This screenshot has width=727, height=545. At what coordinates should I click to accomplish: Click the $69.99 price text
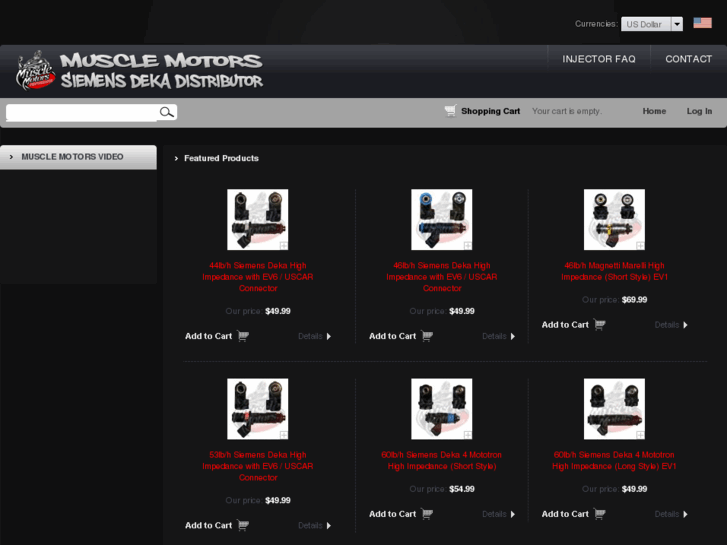pos(634,300)
